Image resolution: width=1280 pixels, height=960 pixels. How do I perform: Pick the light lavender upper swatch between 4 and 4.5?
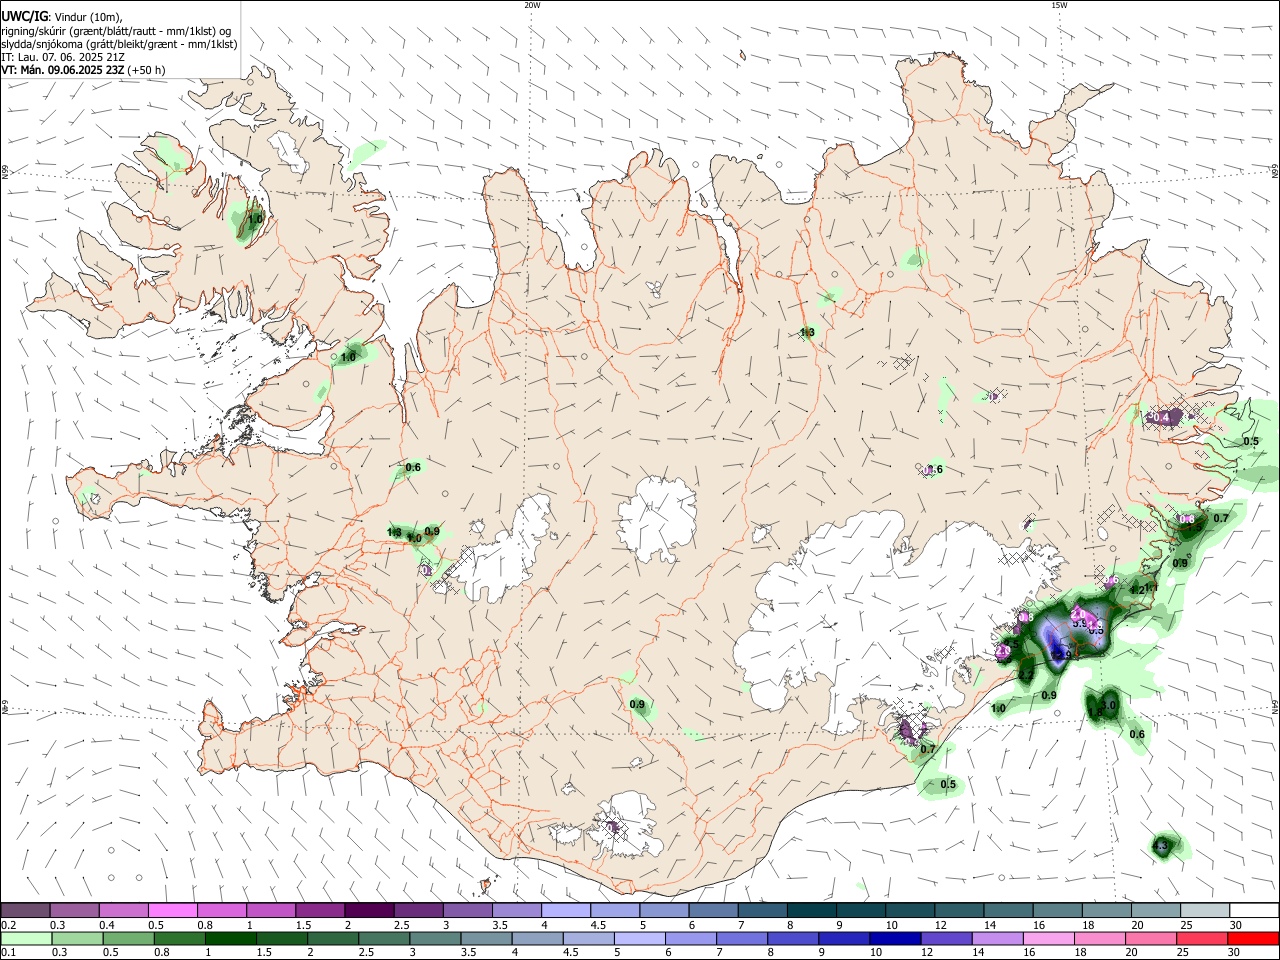pyautogui.click(x=565, y=910)
